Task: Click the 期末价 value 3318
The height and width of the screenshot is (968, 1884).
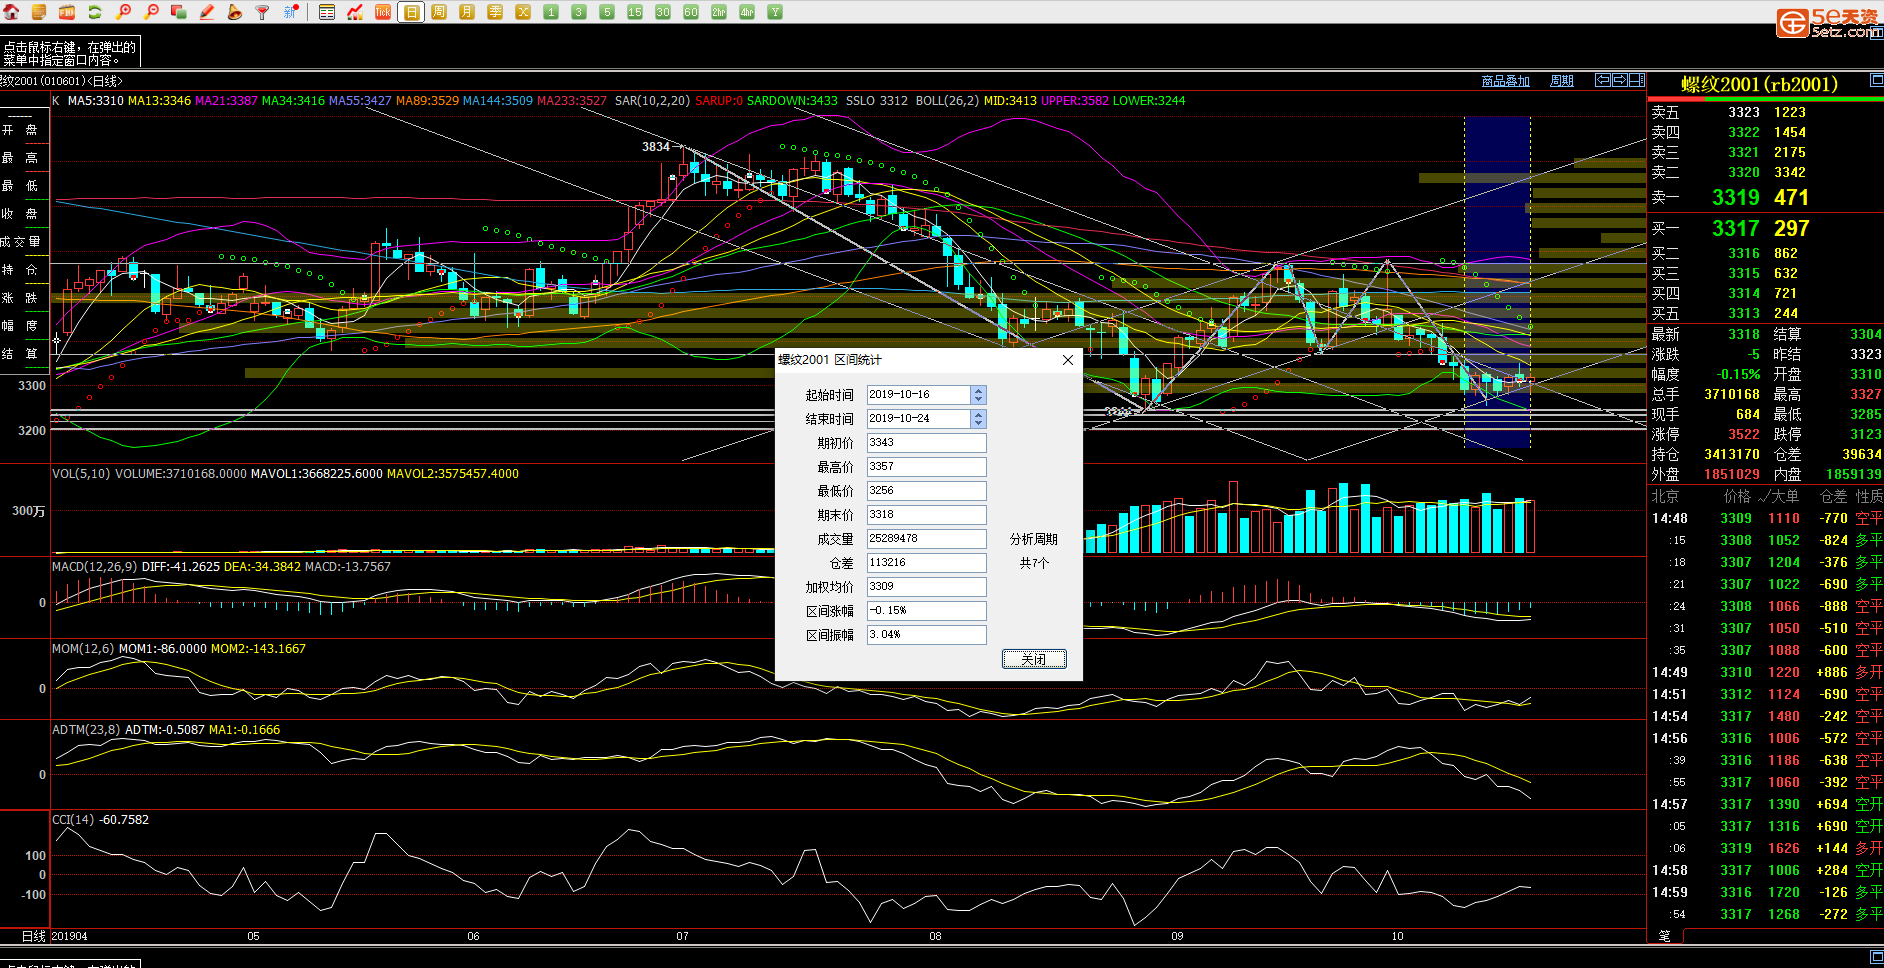Action: pos(926,515)
